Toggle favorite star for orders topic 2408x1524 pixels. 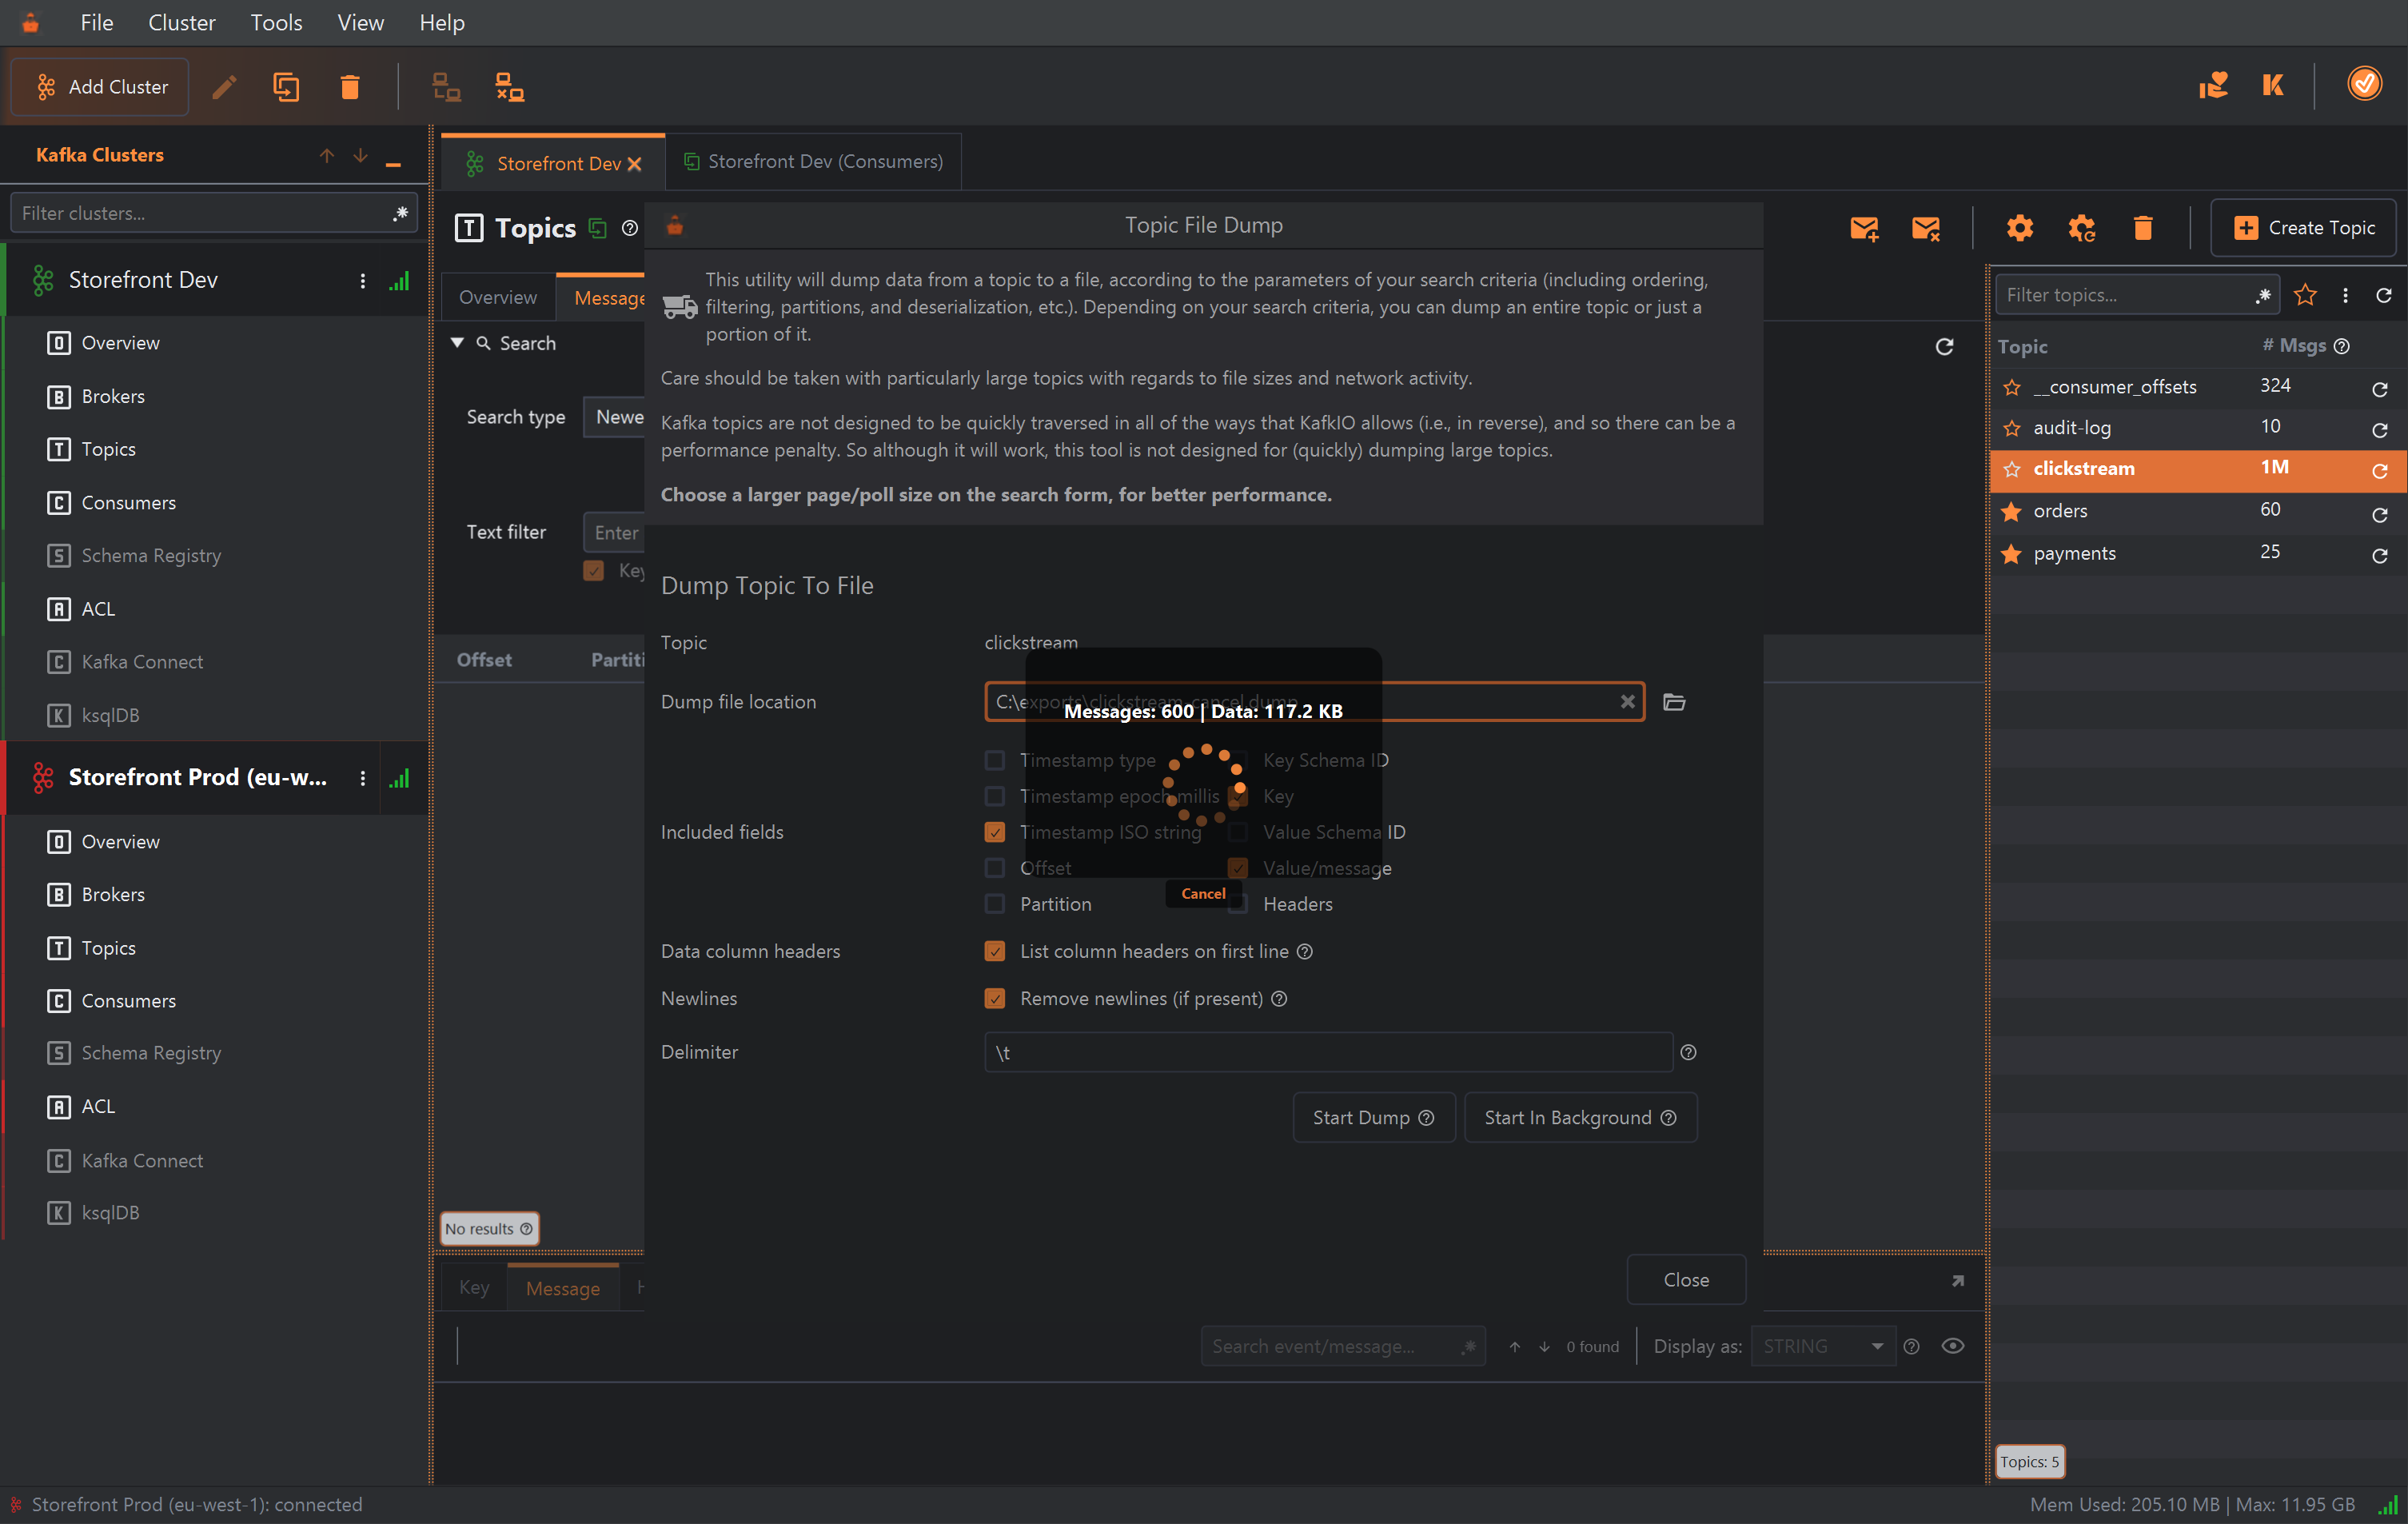2012,511
